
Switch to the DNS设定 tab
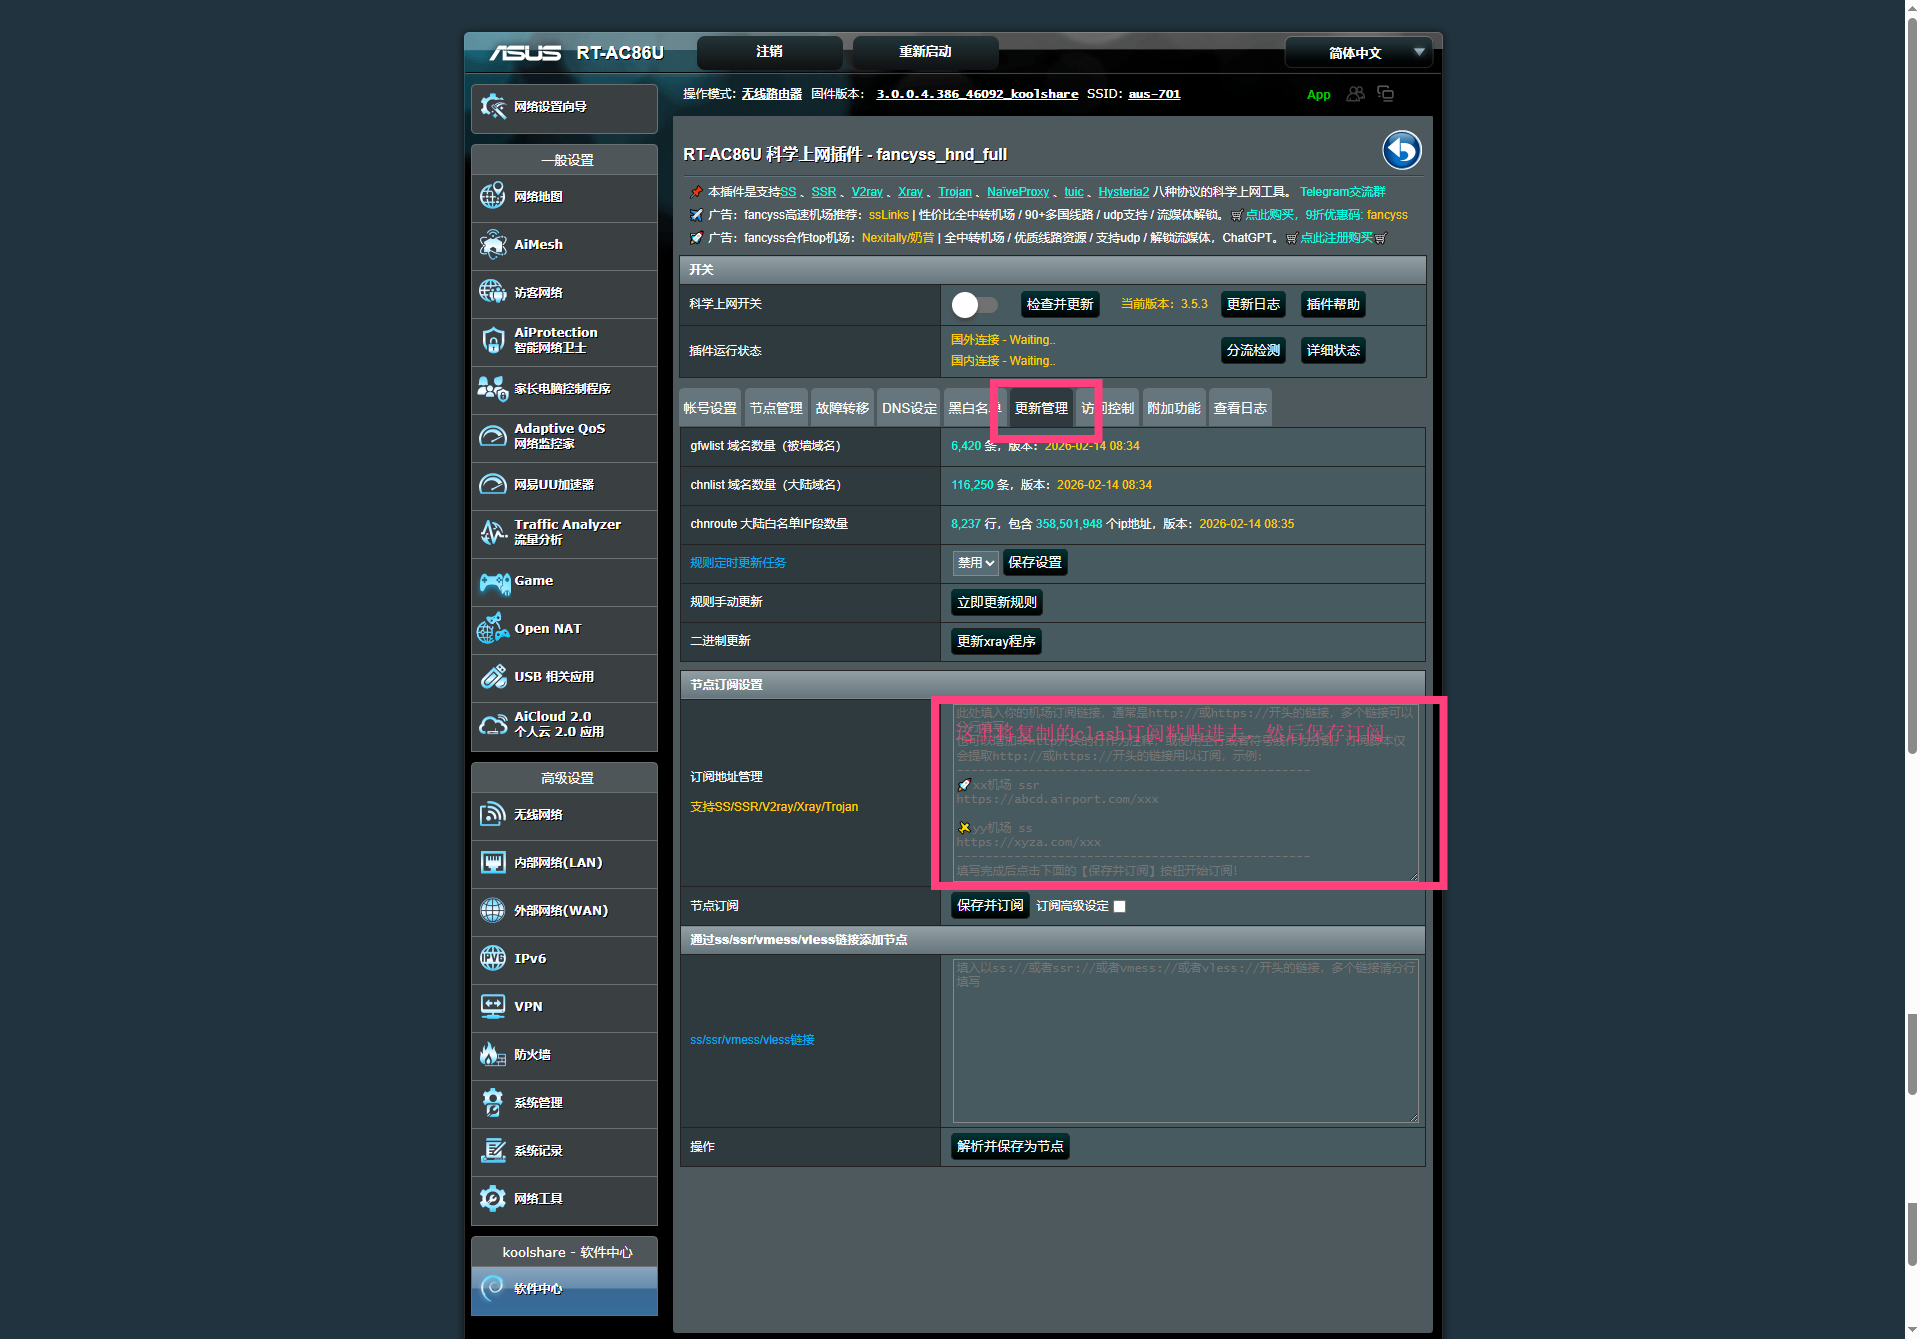tap(909, 408)
